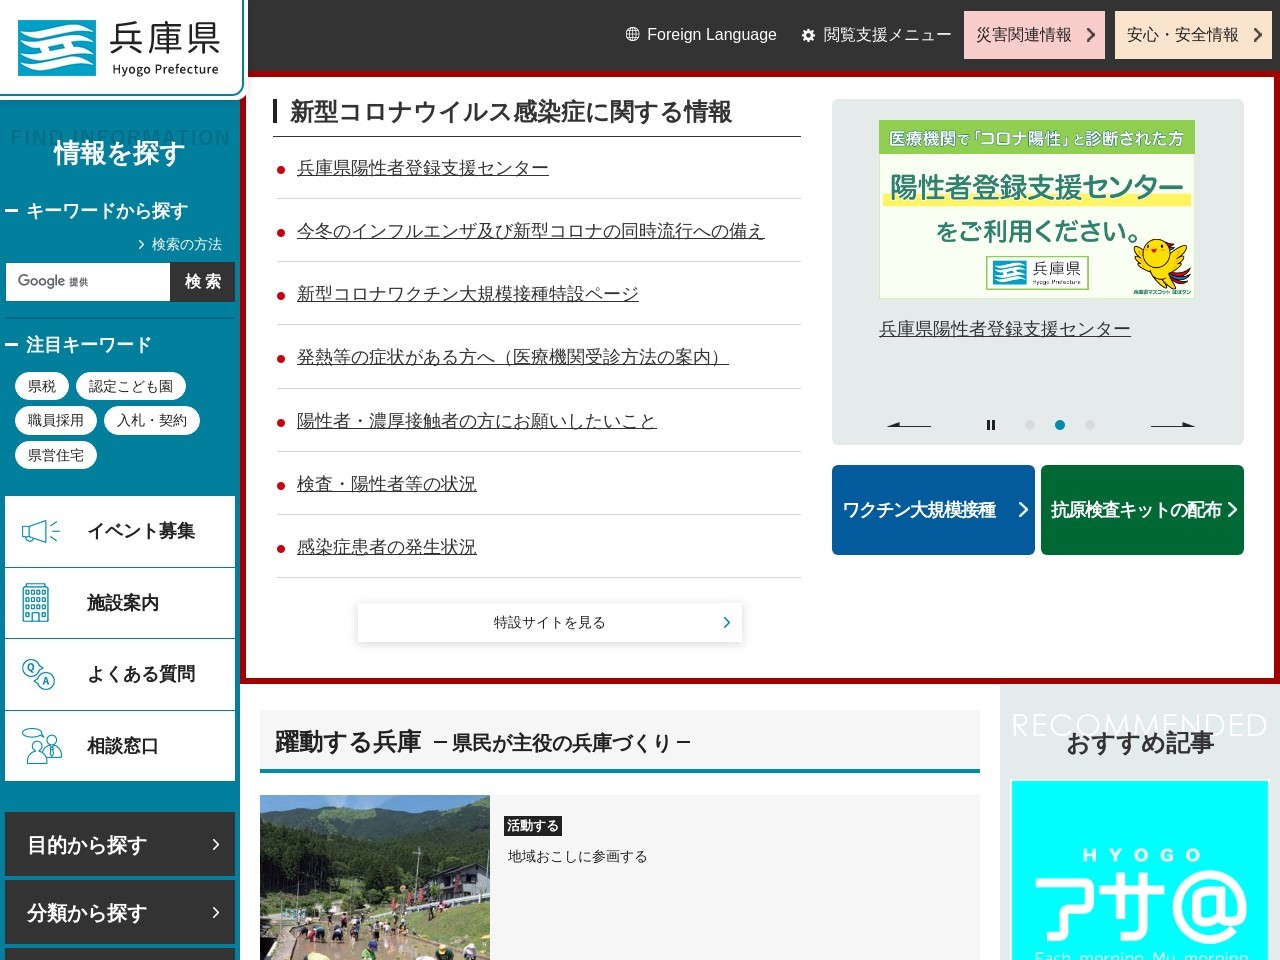The width and height of the screenshot is (1280, 960).
Task: Click 特設サイトを見る button
Action: pos(550,622)
